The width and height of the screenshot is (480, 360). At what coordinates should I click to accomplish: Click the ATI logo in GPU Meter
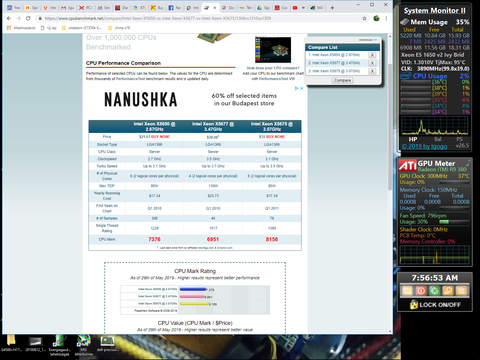tap(408, 165)
